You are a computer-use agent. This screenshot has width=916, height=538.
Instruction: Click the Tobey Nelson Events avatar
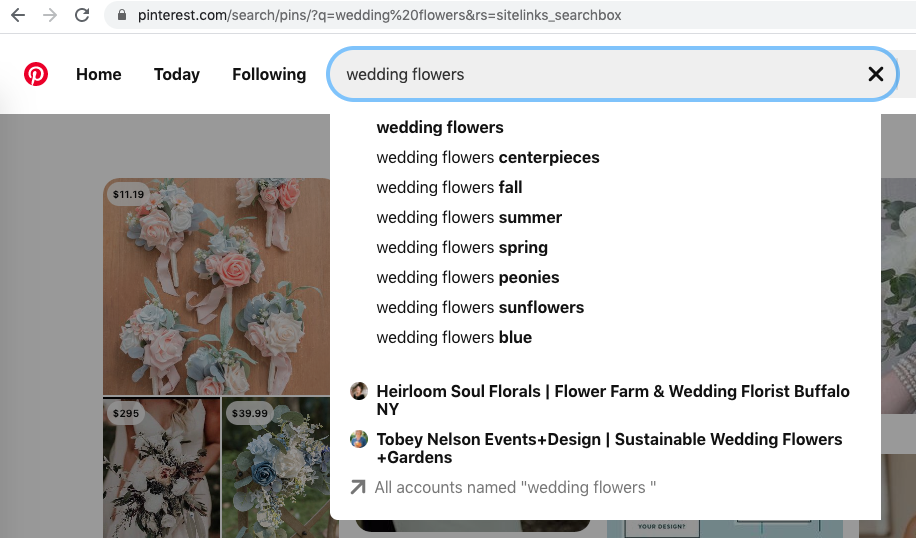(x=359, y=439)
